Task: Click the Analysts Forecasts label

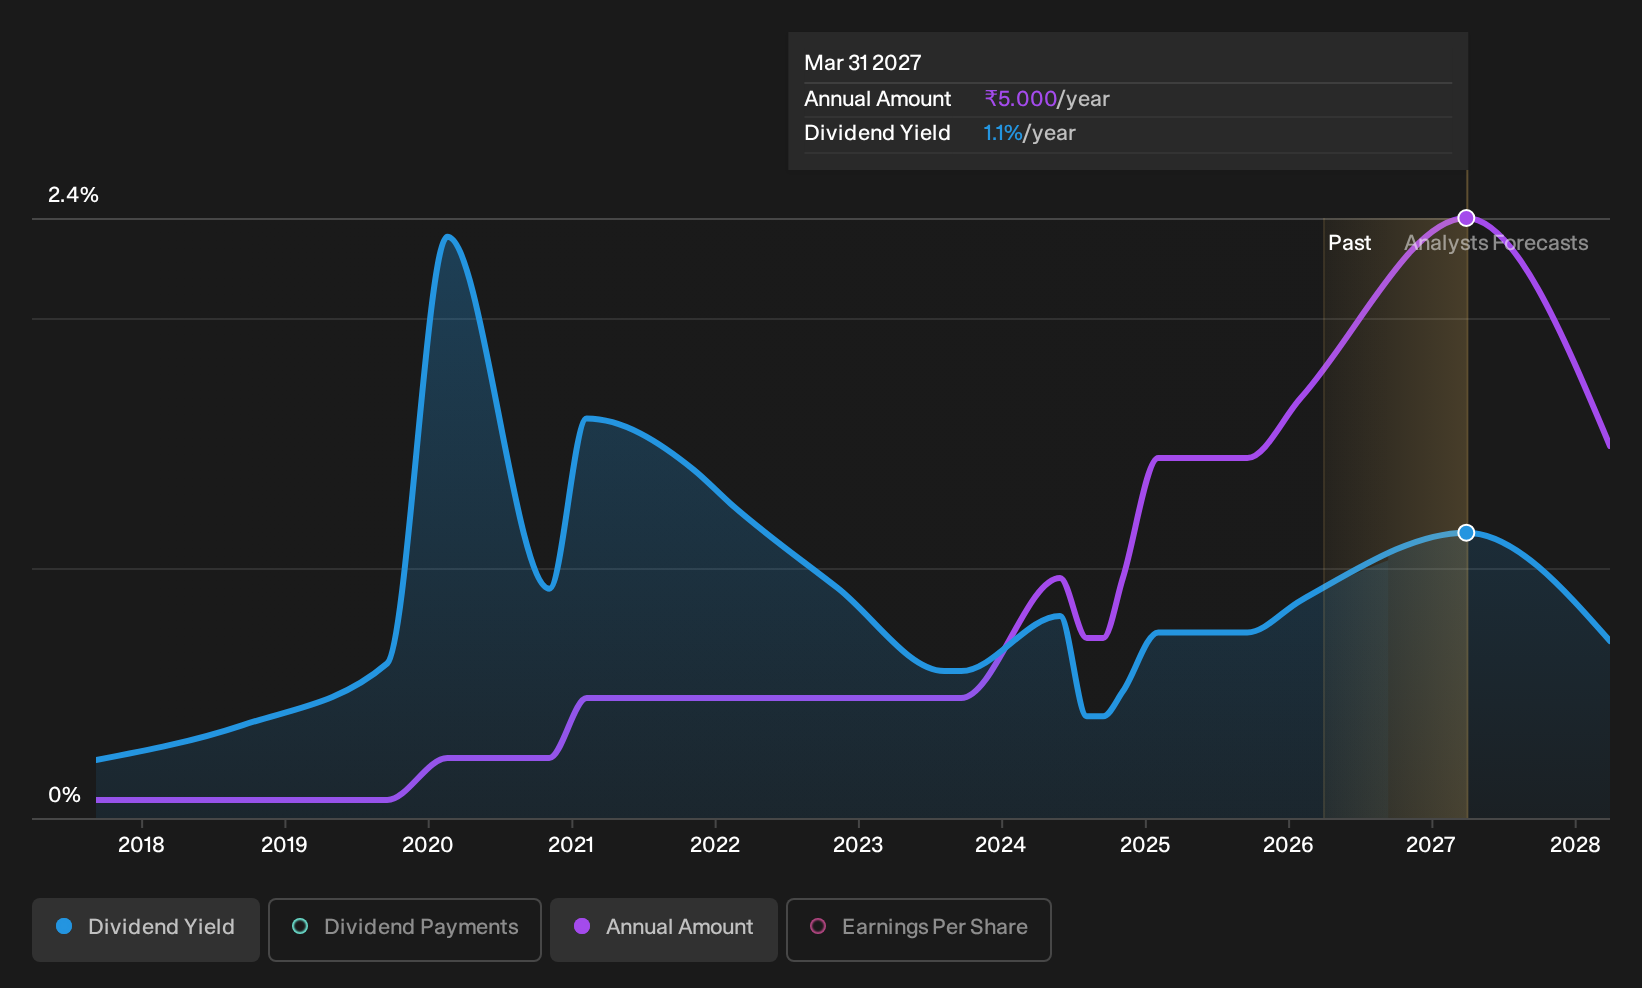Action: [1496, 243]
